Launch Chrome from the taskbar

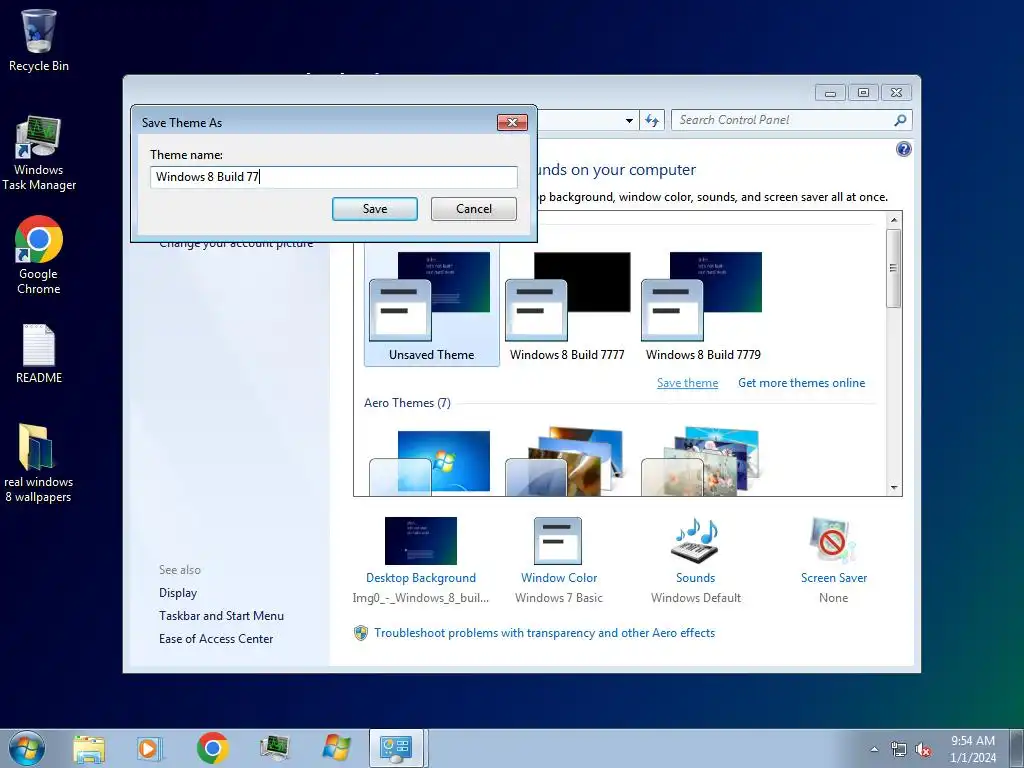tap(212, 748)
